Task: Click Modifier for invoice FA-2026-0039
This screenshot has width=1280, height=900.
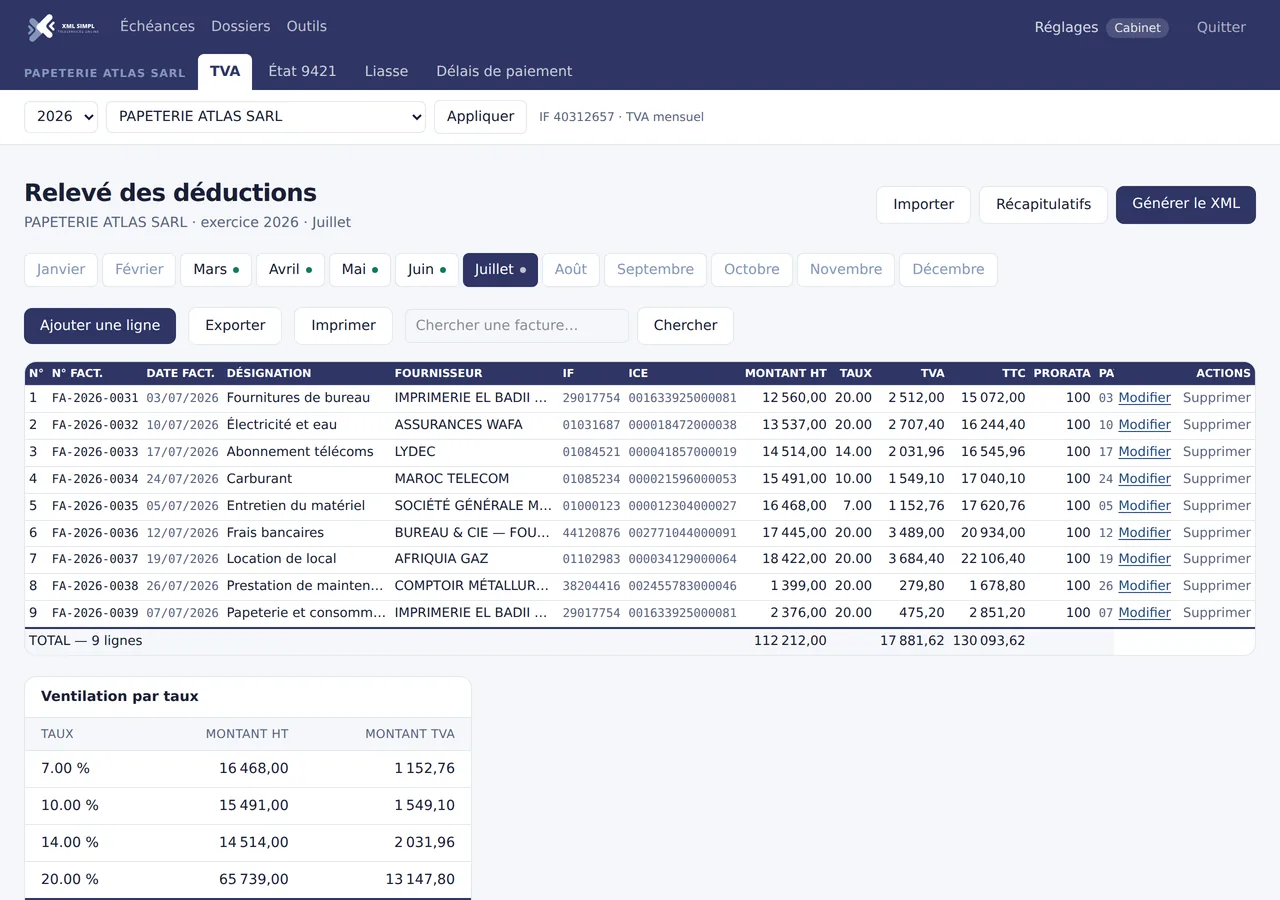Action: (1144, 613)
